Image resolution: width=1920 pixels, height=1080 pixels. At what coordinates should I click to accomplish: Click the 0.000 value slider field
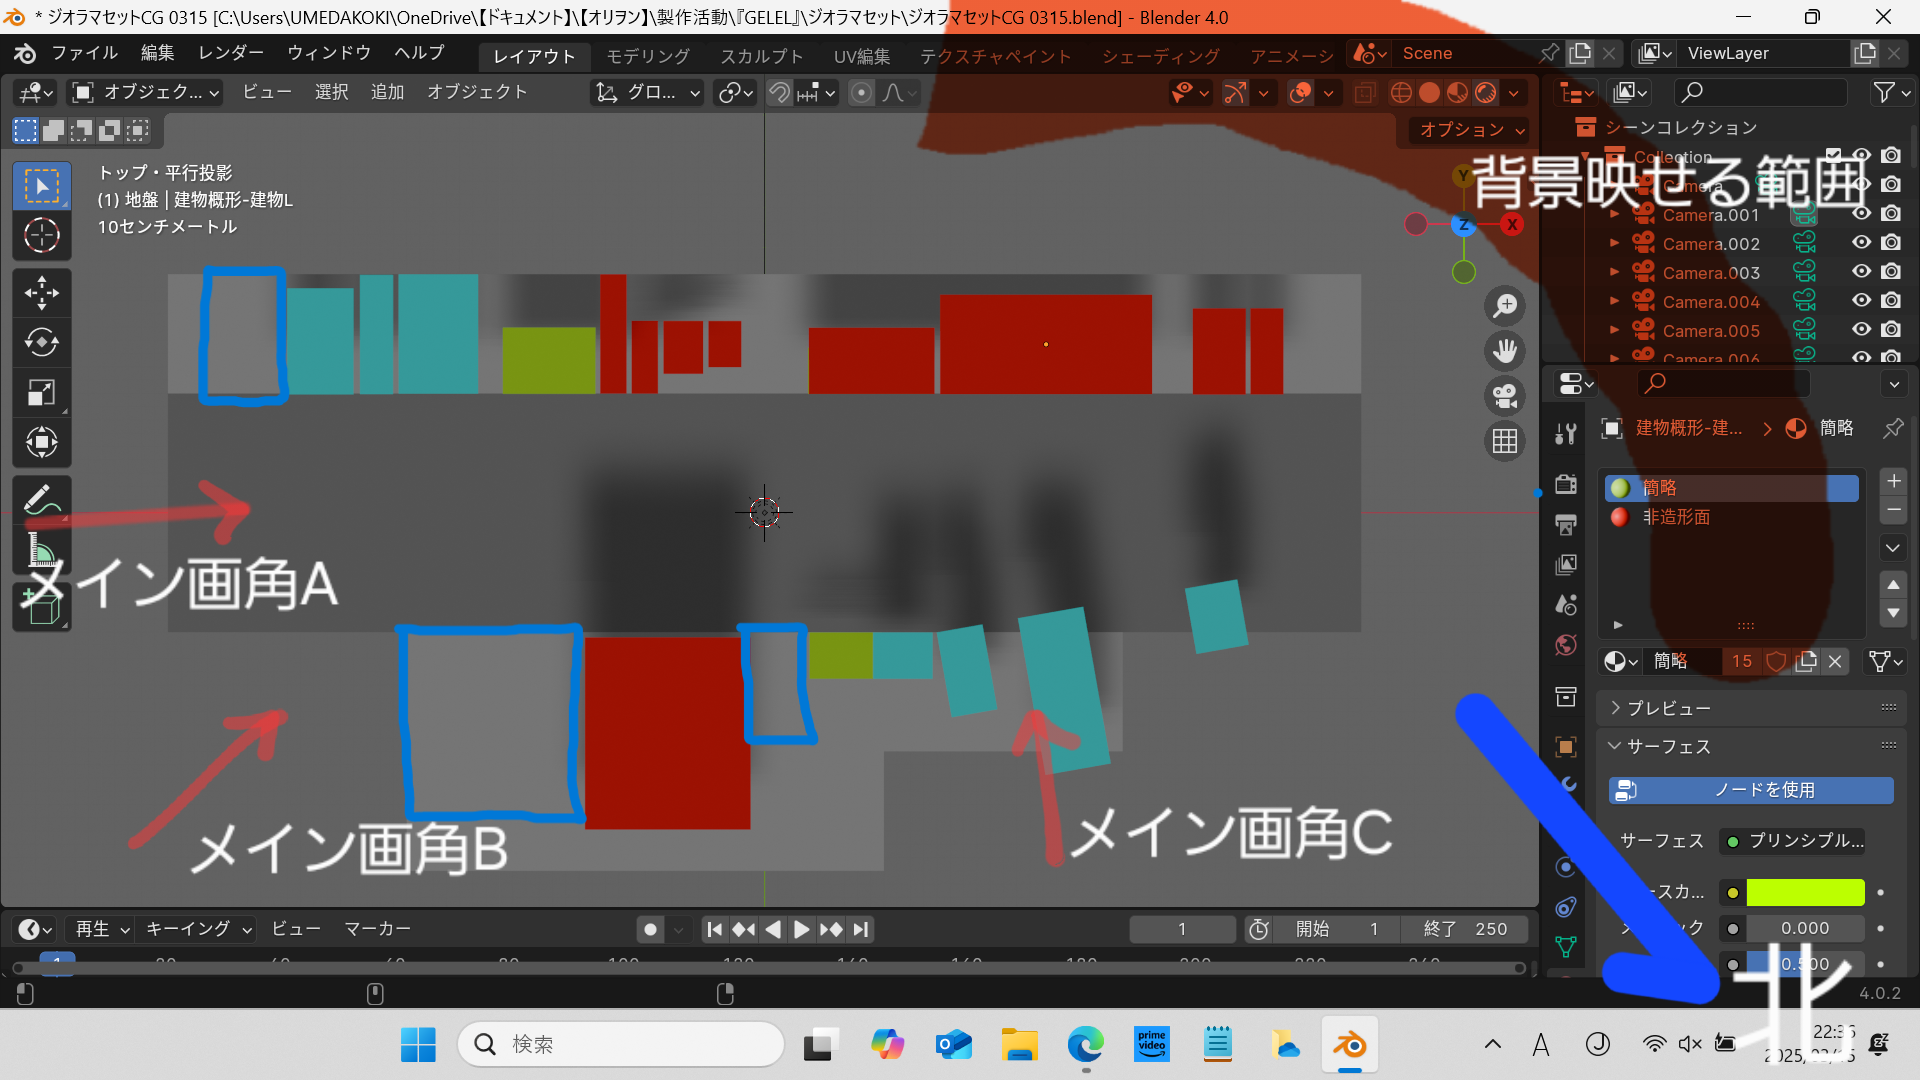point(1805,929)
